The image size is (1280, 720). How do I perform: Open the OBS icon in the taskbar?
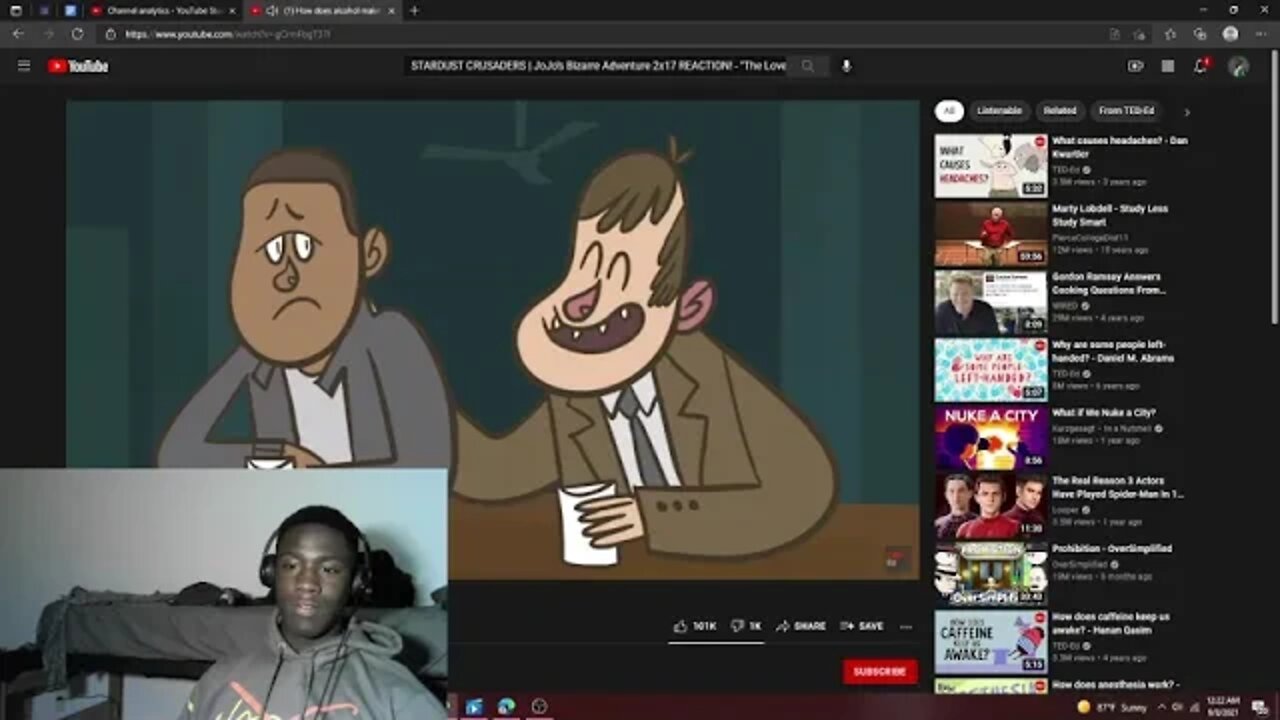click(539, 707)
